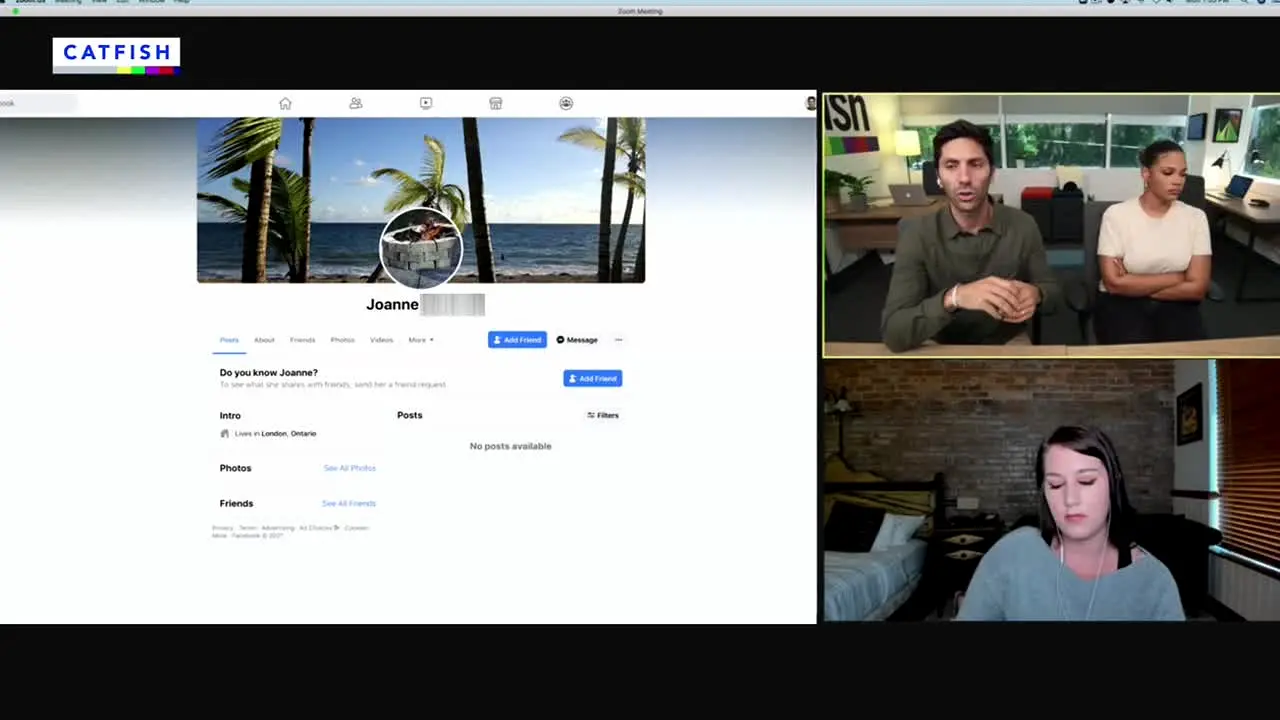The image size is (1280, 720).
Task: Open the posts Filters button
Action: tap(603, 415)
